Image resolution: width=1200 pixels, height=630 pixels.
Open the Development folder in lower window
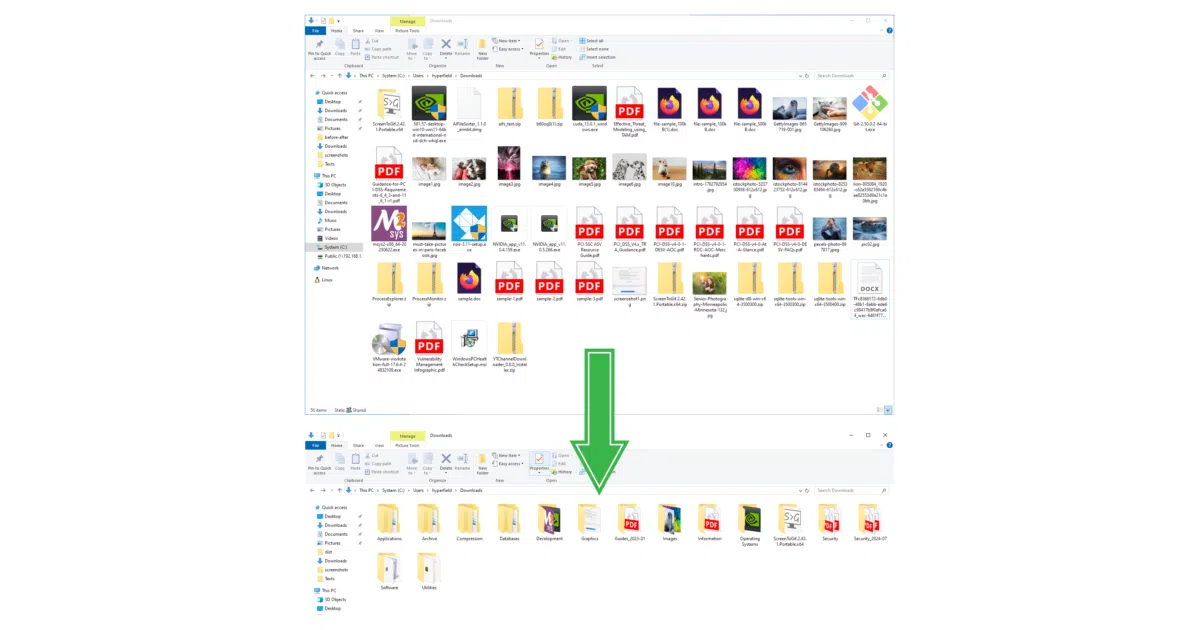pos(549,523)
